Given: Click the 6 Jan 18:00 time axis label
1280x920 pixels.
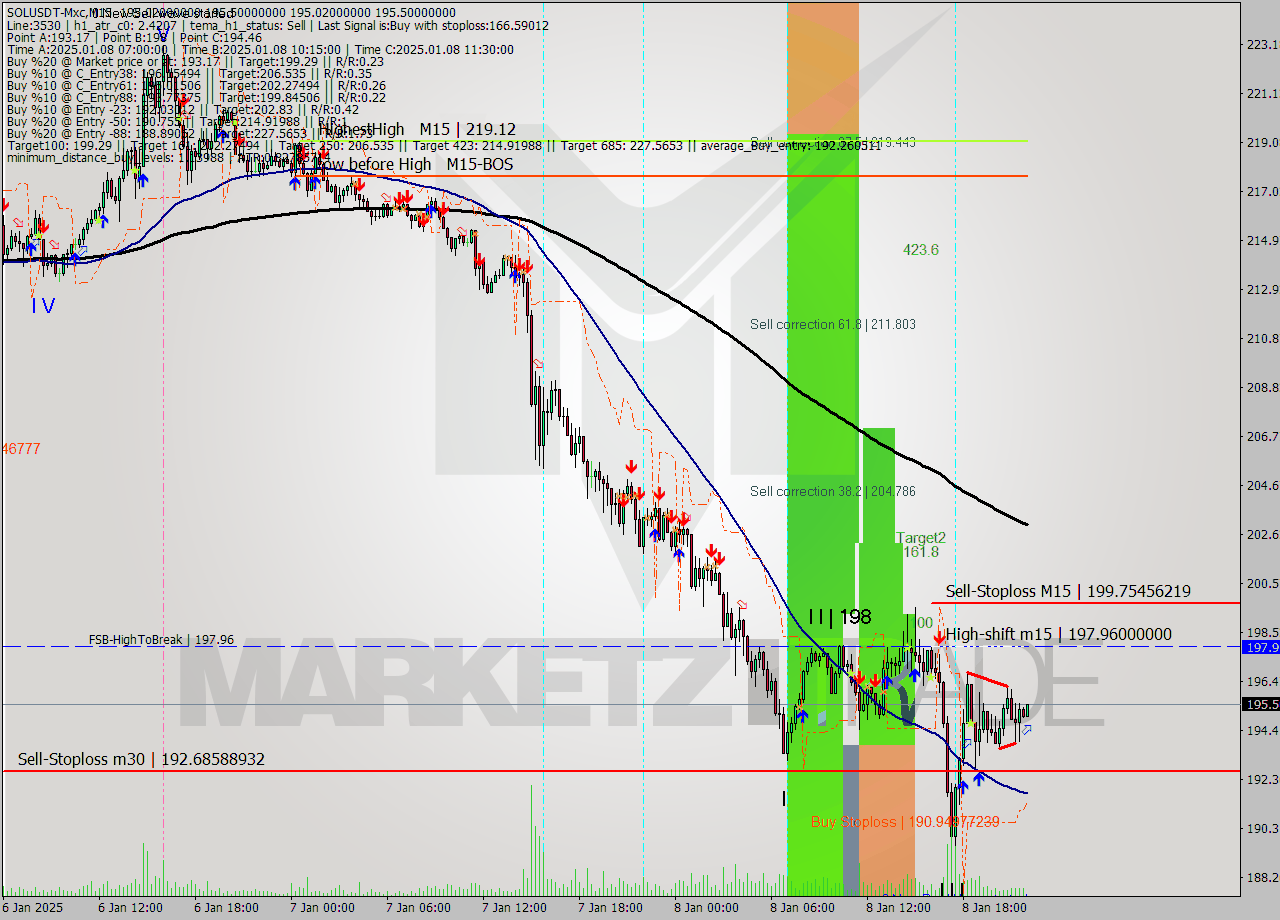Looking at the screenshot, I should tap(226, 908).
